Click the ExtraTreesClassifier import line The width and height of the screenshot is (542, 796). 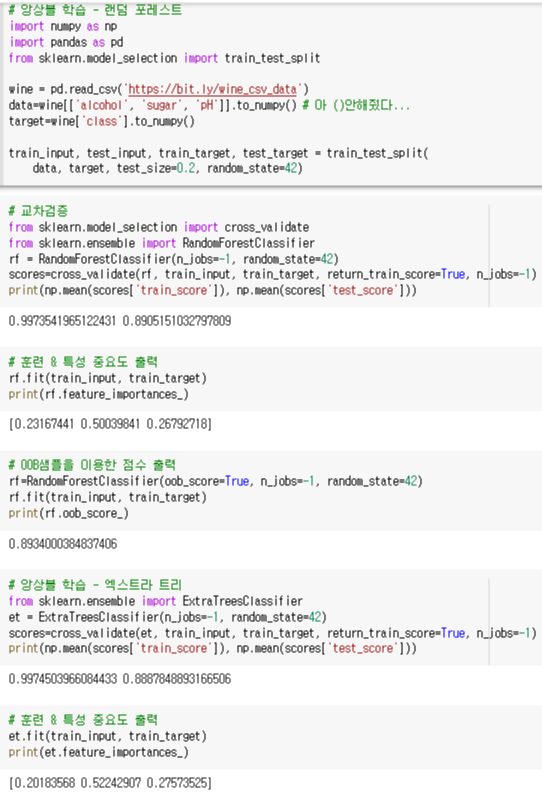pyautogui.click(x=156, y=601)
